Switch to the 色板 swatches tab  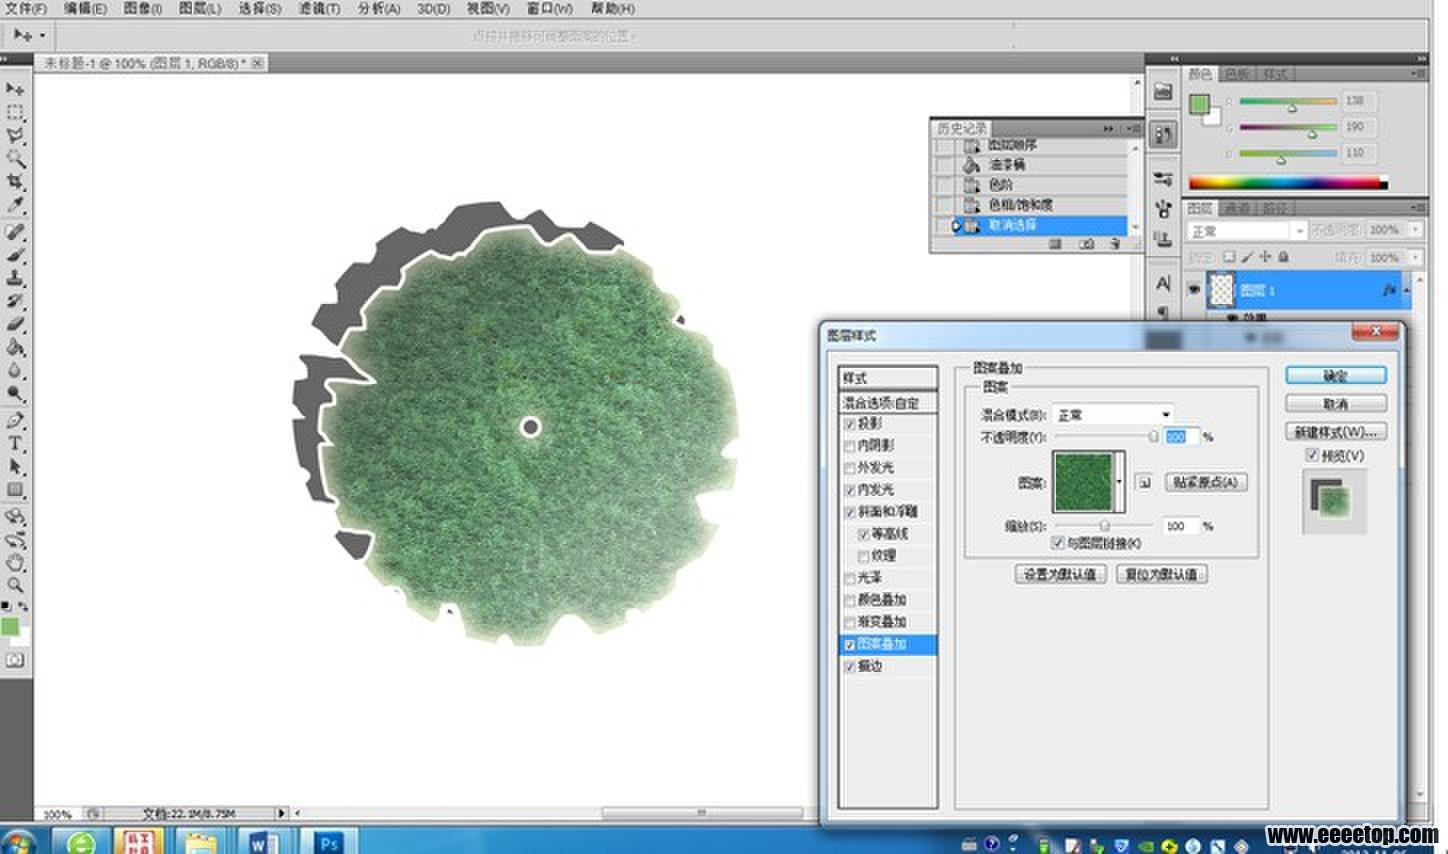pos(1237,74)
